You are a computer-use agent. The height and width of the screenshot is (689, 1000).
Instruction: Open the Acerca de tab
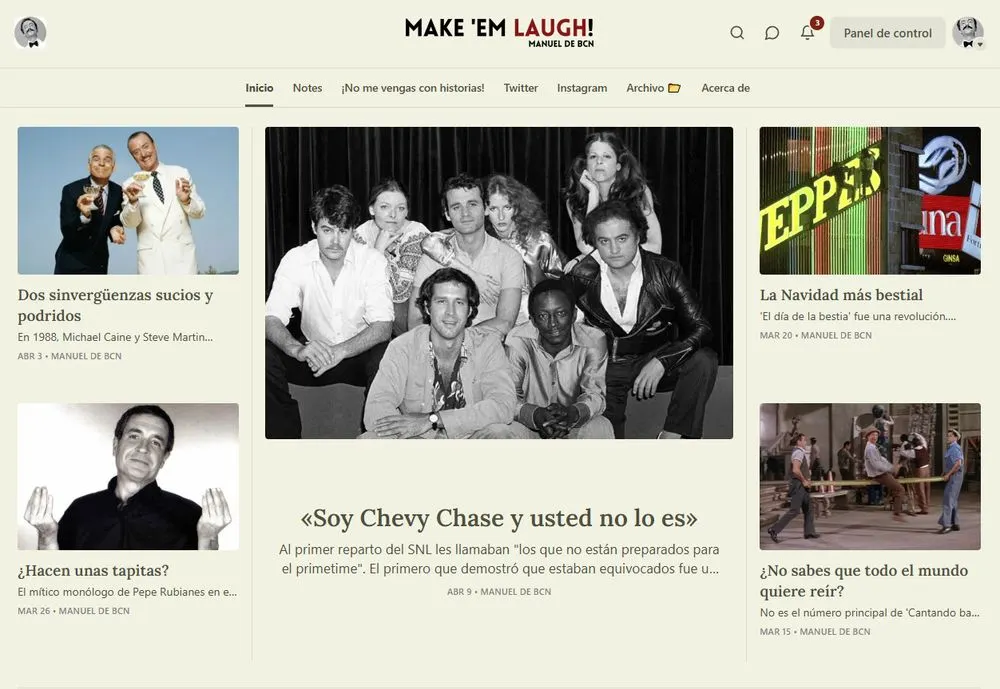(725, 88)
